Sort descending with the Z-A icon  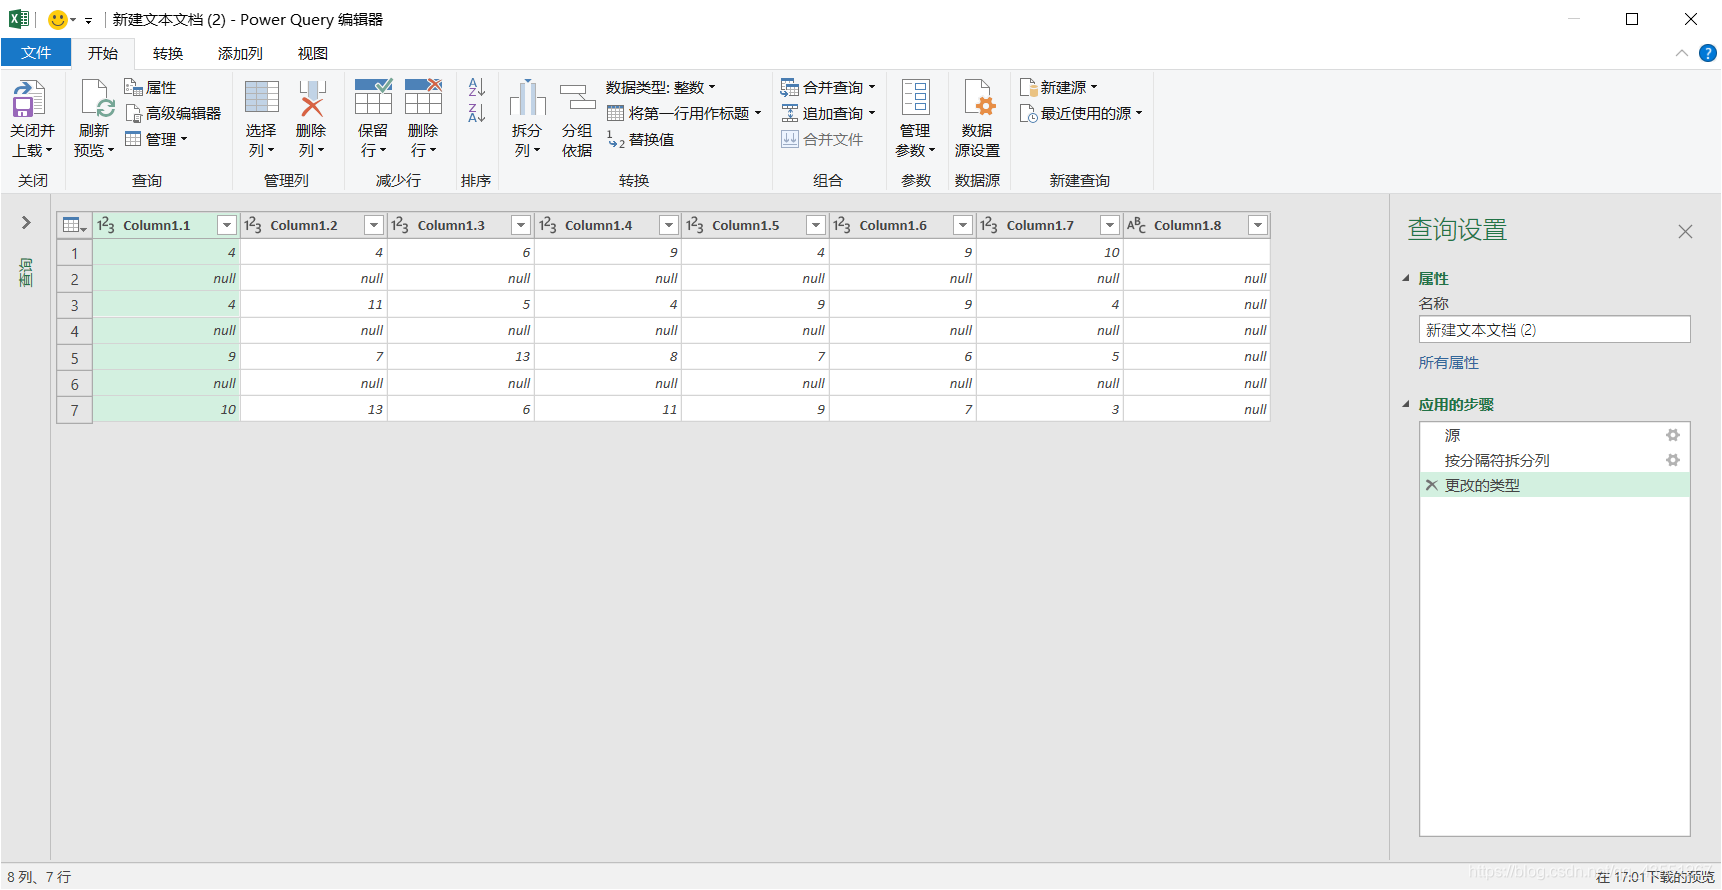click(x=477, y=113)
